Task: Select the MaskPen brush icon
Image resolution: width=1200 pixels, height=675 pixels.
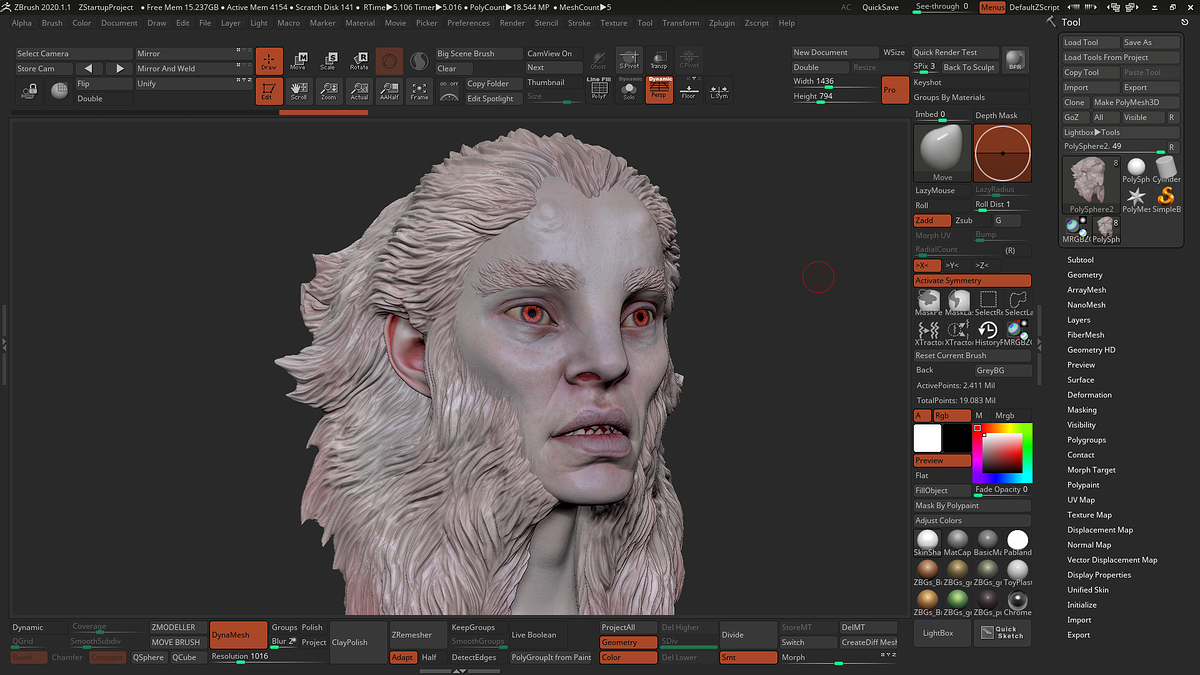Action: [x=930, y=301]
